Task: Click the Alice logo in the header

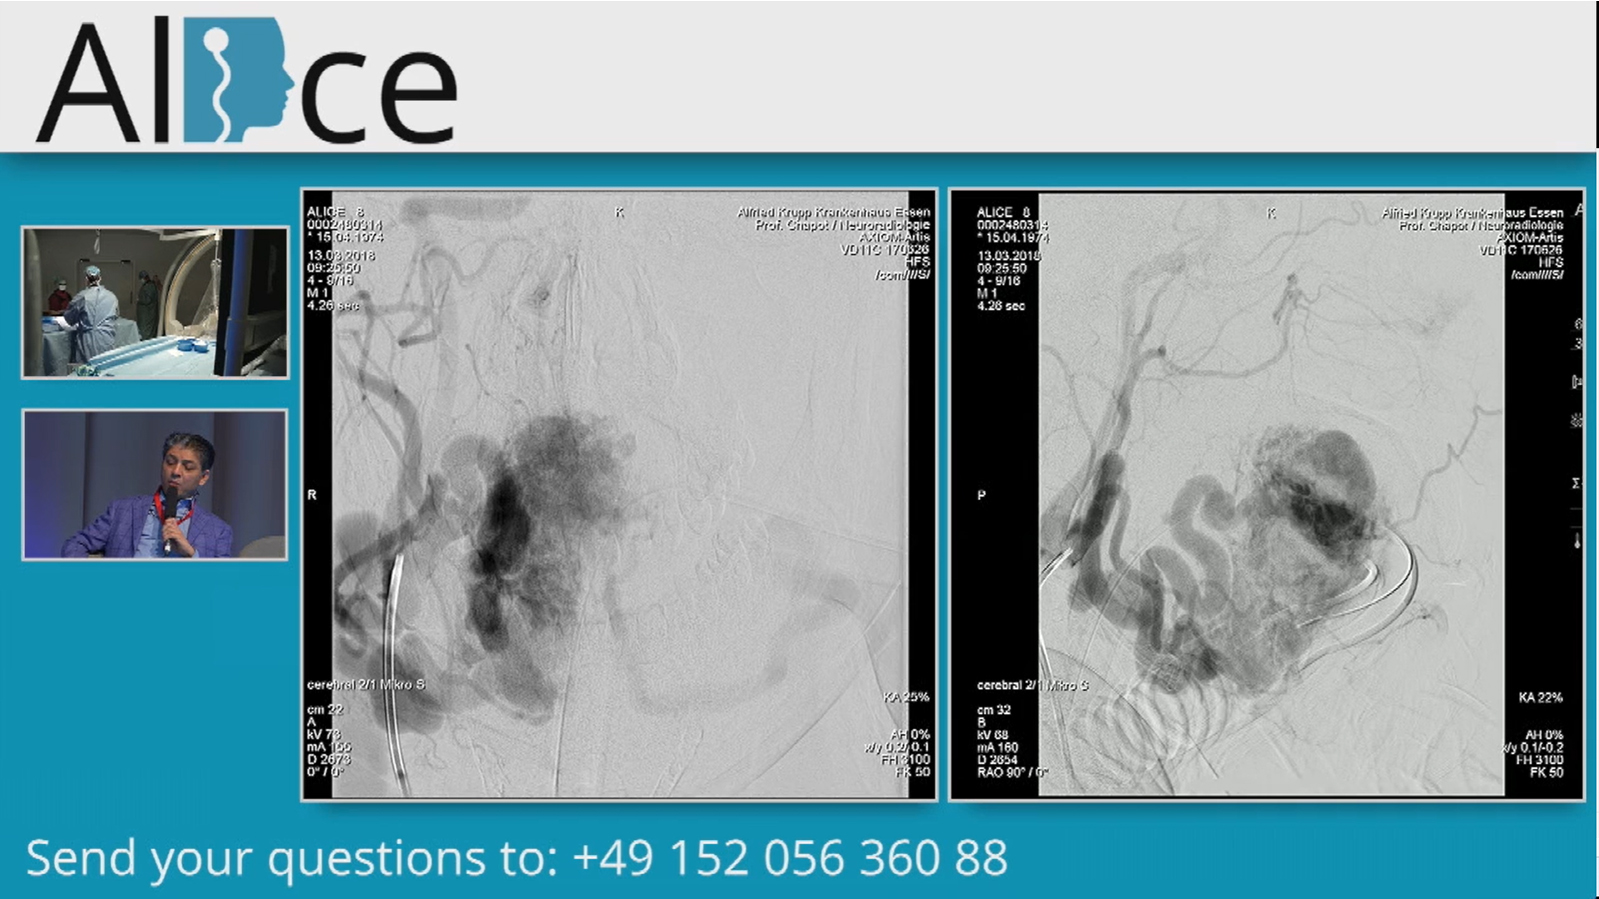Action: tap(246, 80)
